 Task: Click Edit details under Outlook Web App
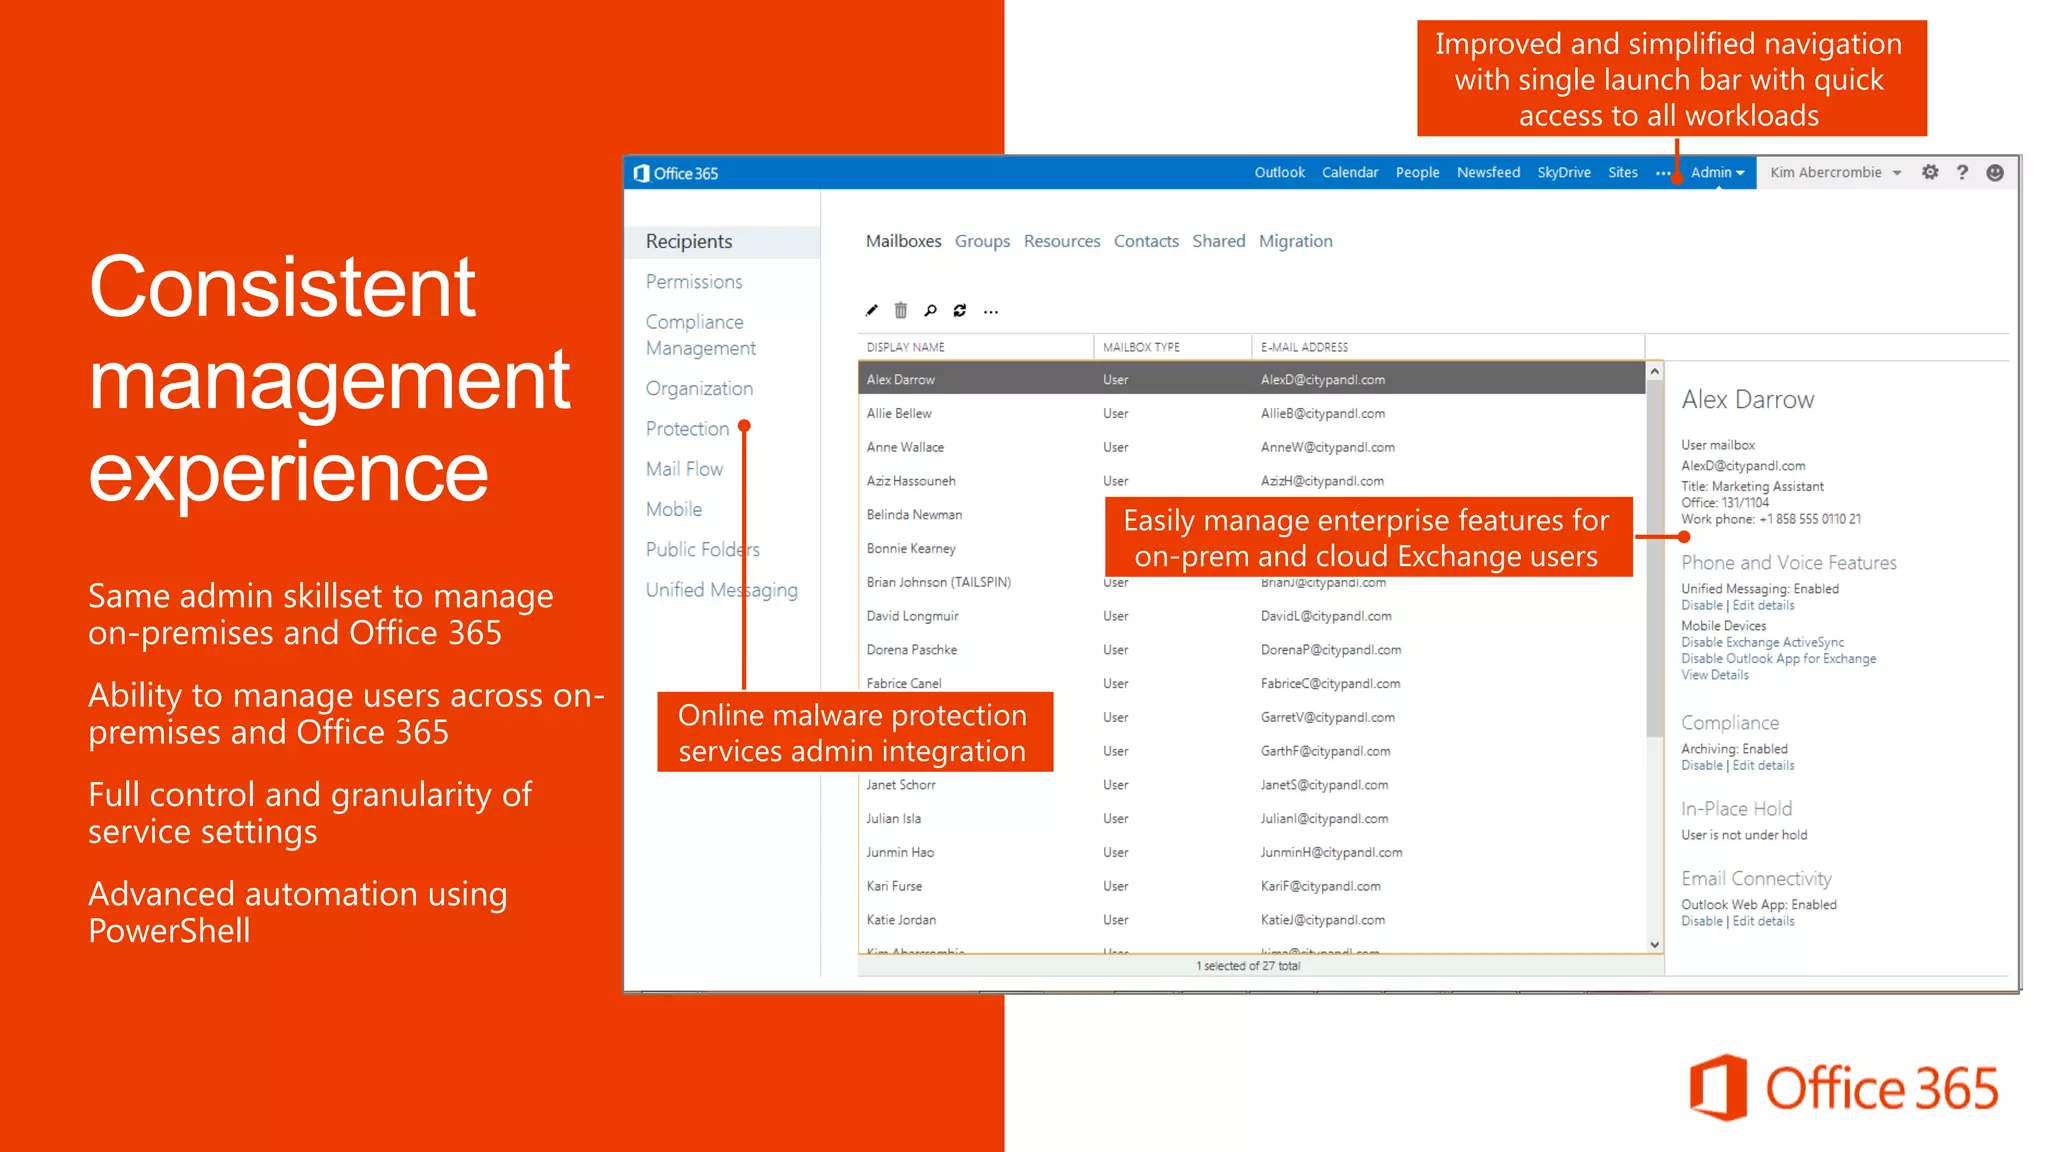[1763, 921]
